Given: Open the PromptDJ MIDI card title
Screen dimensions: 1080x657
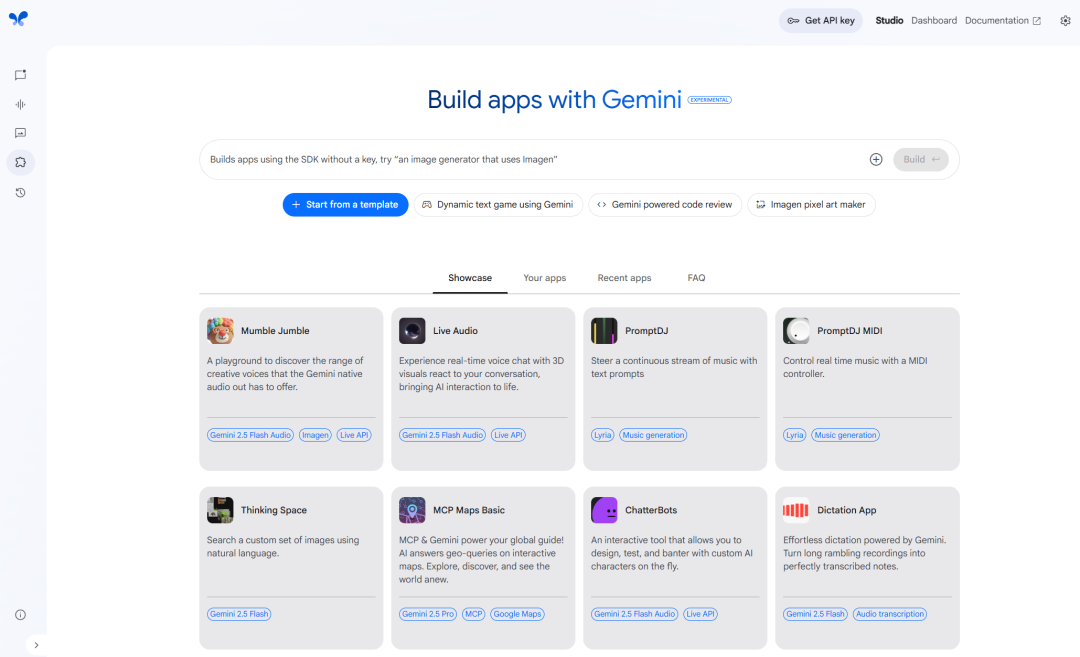Looking at the screenshot, I should tap(849, 331).
